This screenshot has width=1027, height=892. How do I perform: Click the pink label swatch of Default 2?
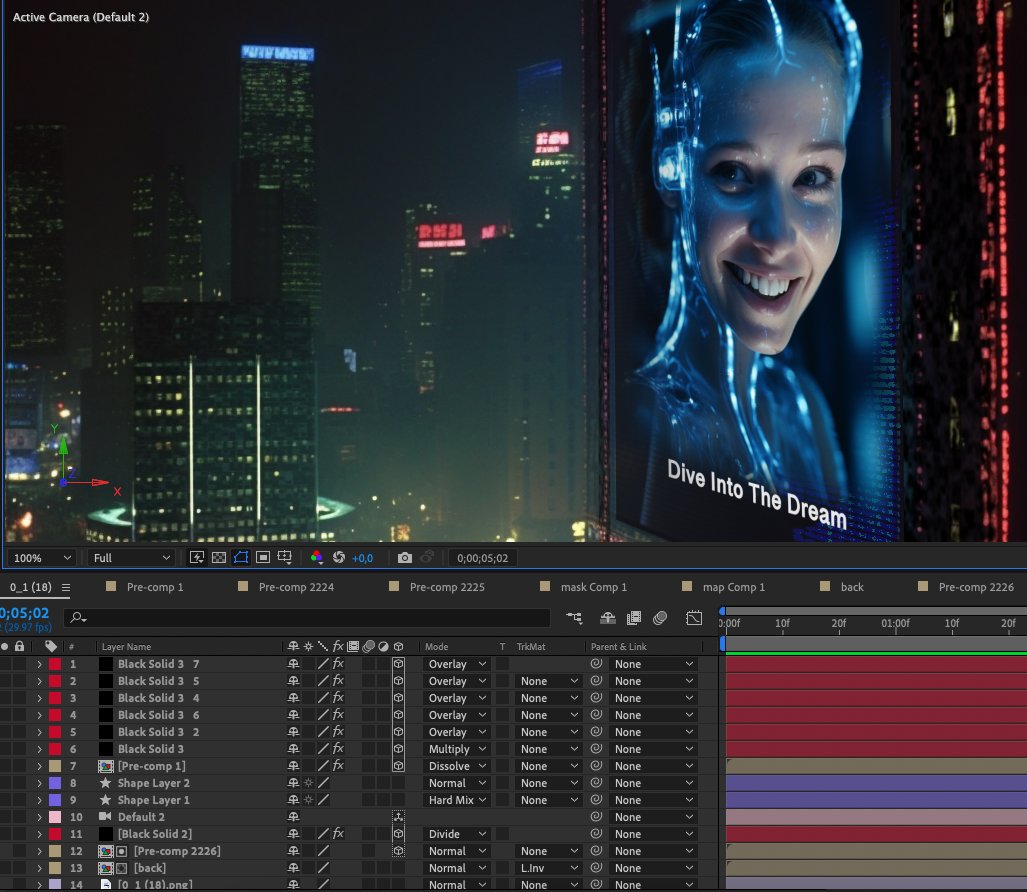click(x=55, y=817)
